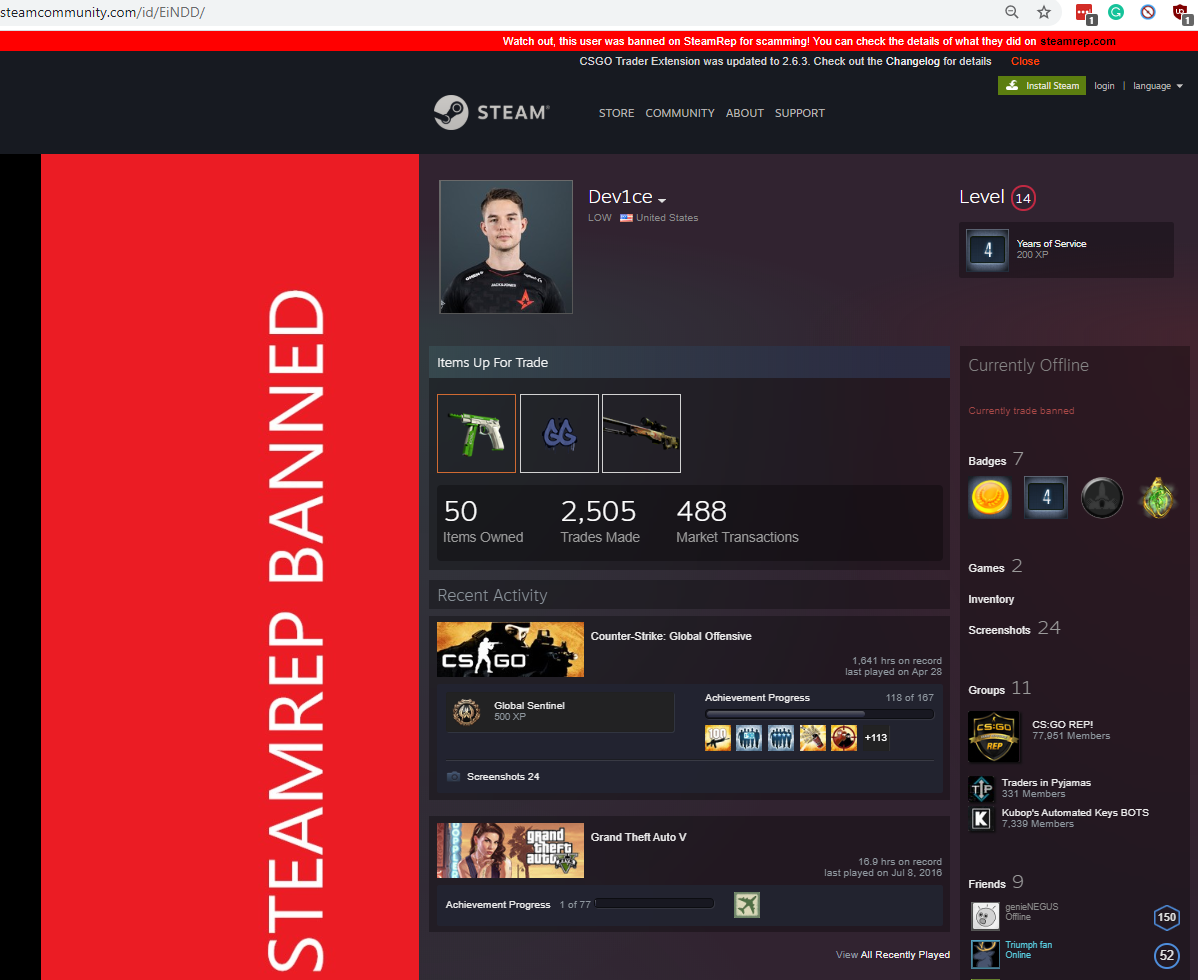Image resolution: width=1198 pixels, height=980 pixels.
Task: Open the COMMUNITY menu
Action: tap(680, 113)
